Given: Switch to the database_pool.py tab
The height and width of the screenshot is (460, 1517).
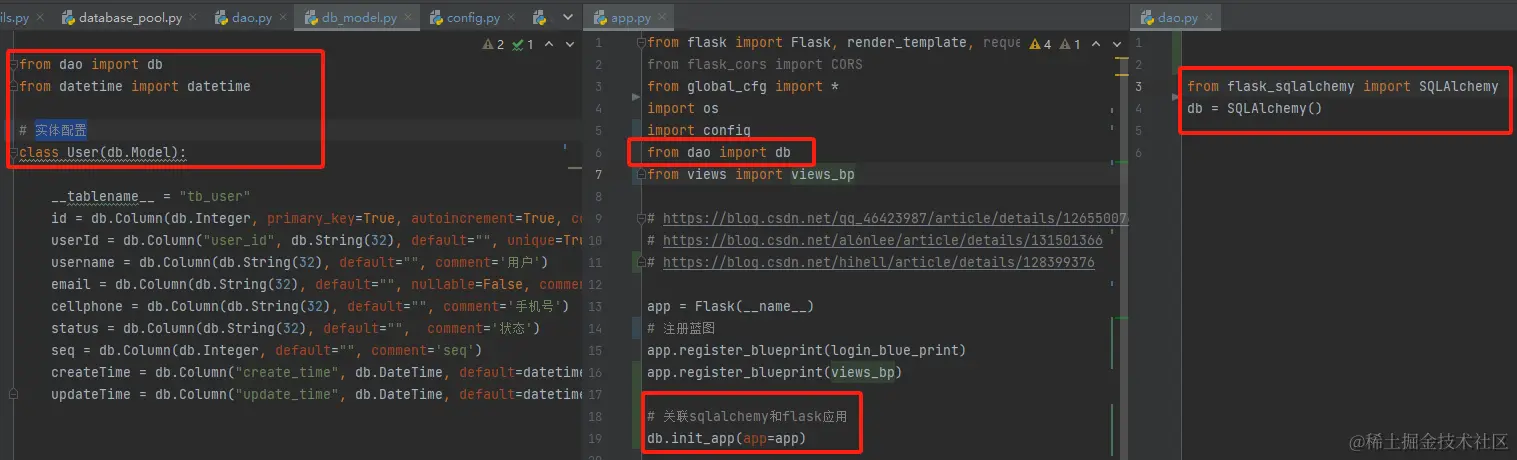Looking at the screenshot, I should [x=130, y=18].
